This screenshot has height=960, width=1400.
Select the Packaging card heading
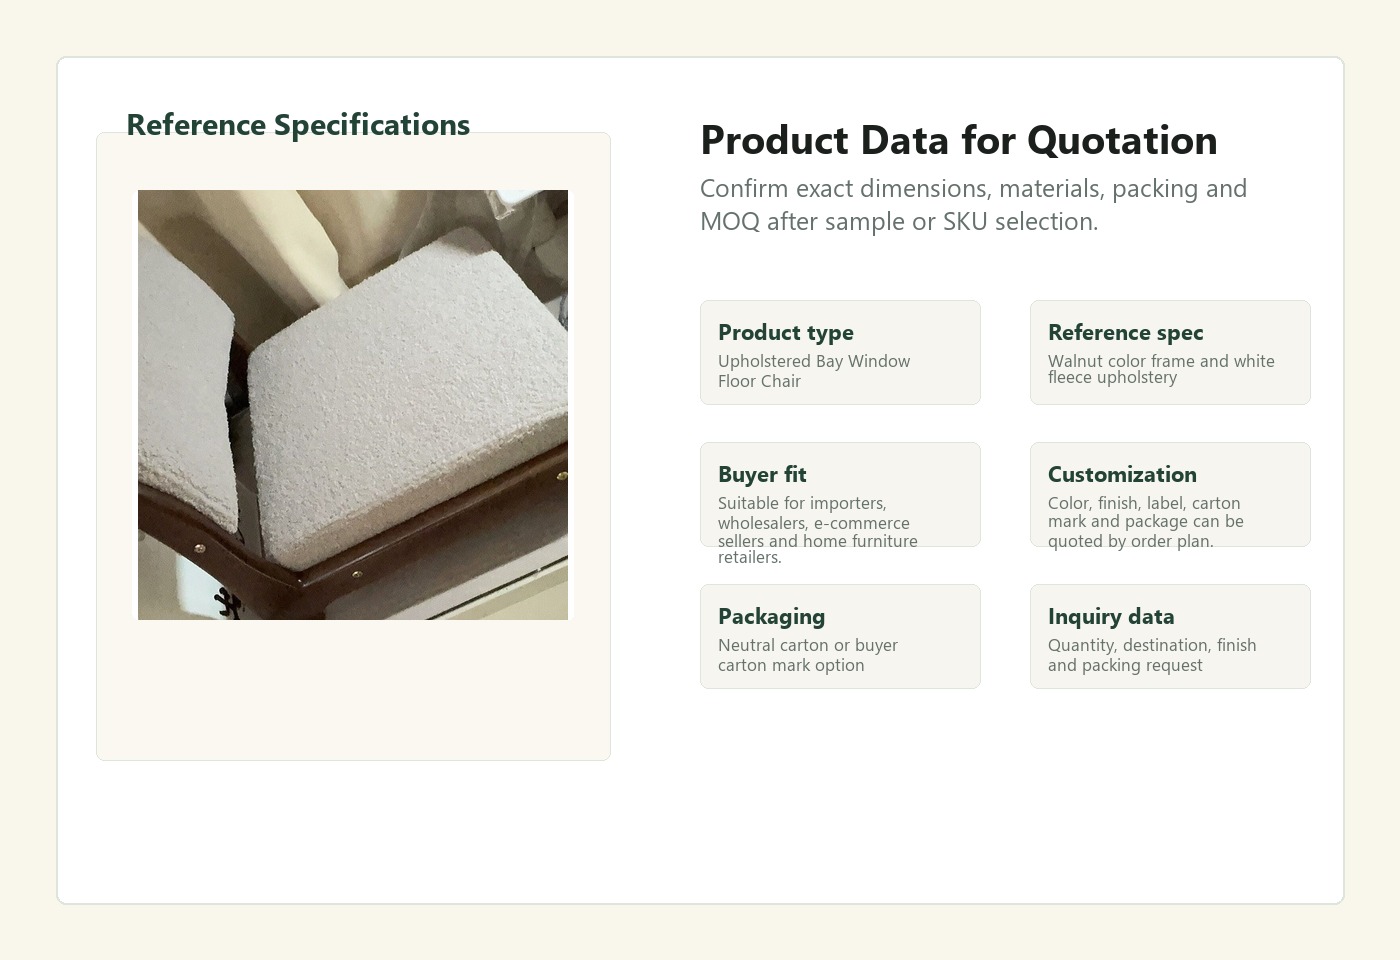tap(772, 616)
